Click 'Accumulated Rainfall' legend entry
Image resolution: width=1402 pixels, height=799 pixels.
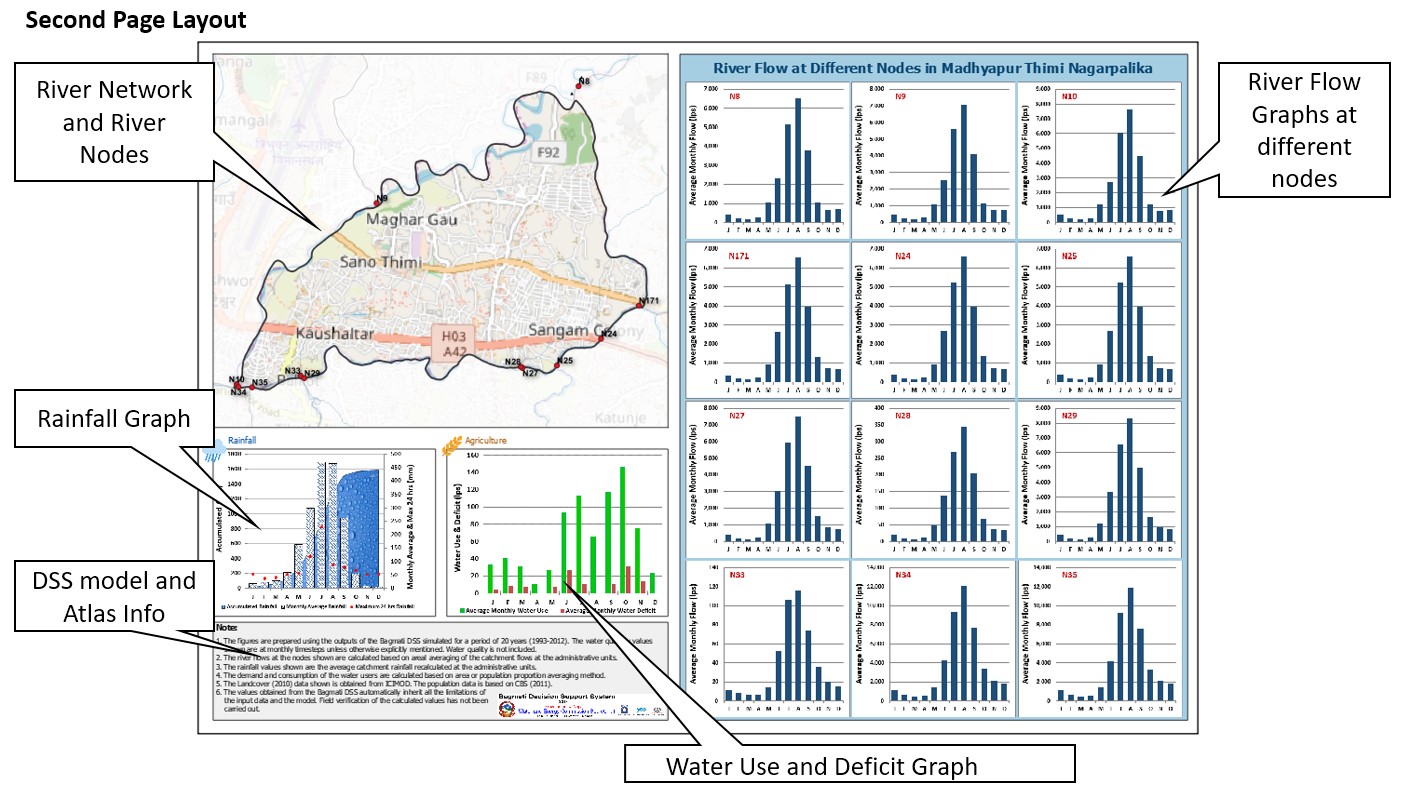[x=251, y=606]
